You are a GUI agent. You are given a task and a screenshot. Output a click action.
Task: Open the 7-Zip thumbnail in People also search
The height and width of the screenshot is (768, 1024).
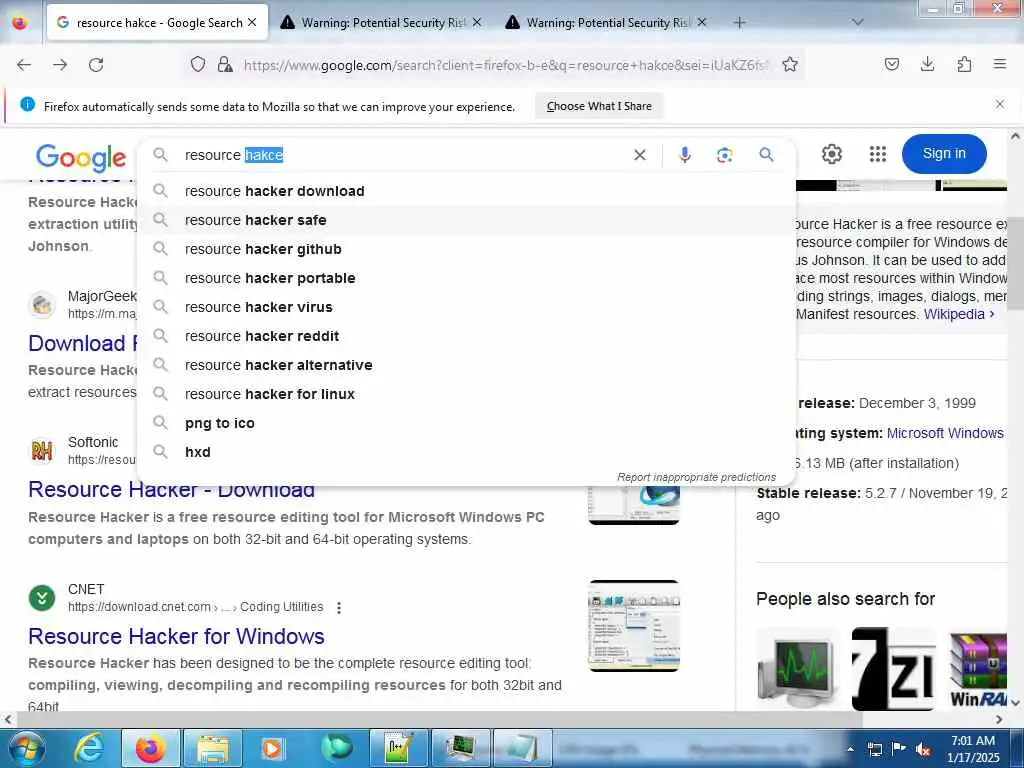pos(894,669)
